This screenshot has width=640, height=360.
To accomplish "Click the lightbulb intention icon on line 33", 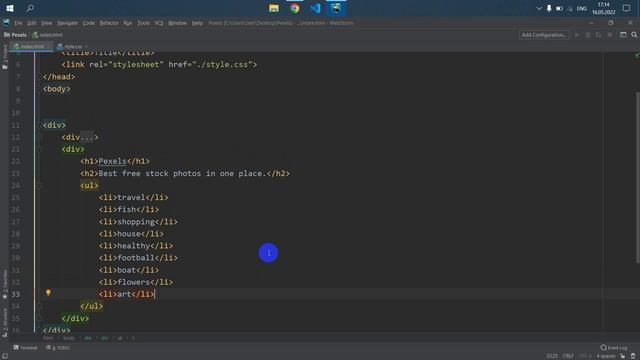I will pos(48,293).
